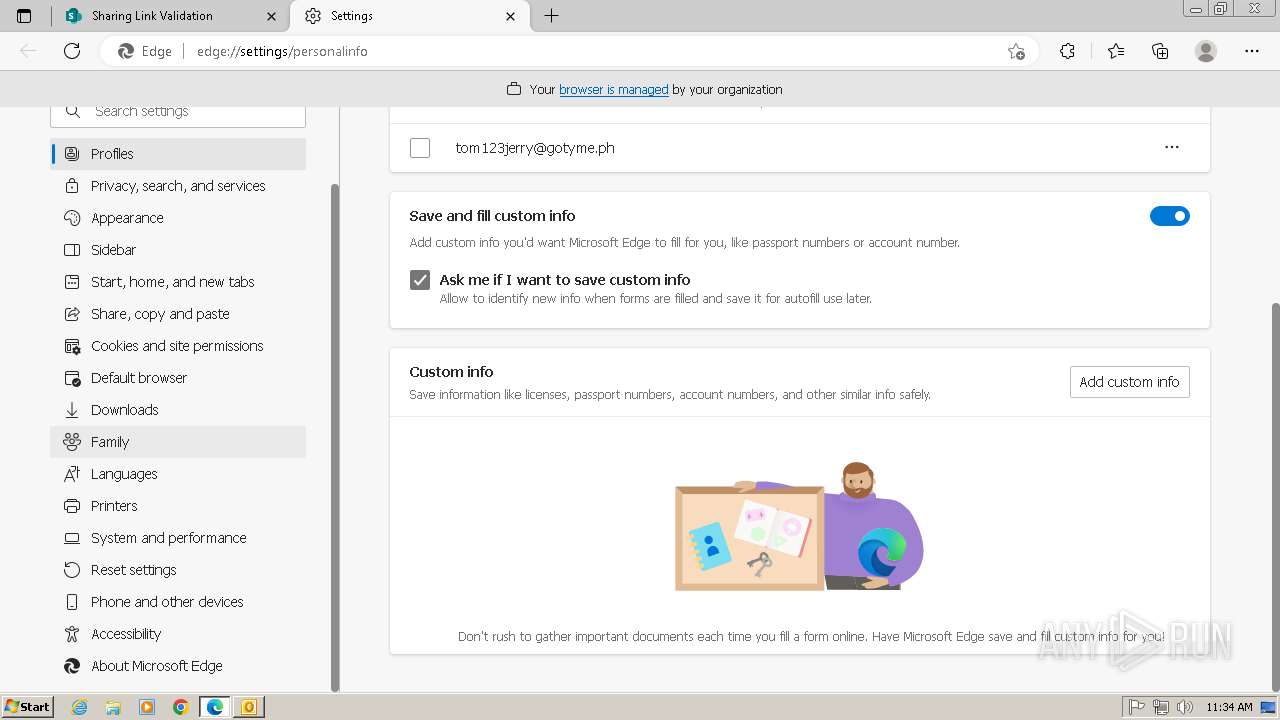1280x720 pixels.
Task: Refresh the current page
Action: 72,51
